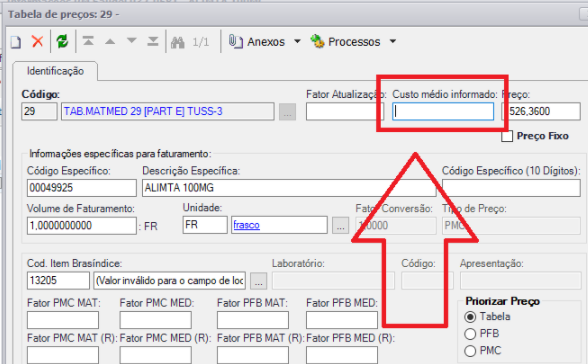
Task: Click Descrição Específica field ALIMTA 100MG
Action: (289, 188)
